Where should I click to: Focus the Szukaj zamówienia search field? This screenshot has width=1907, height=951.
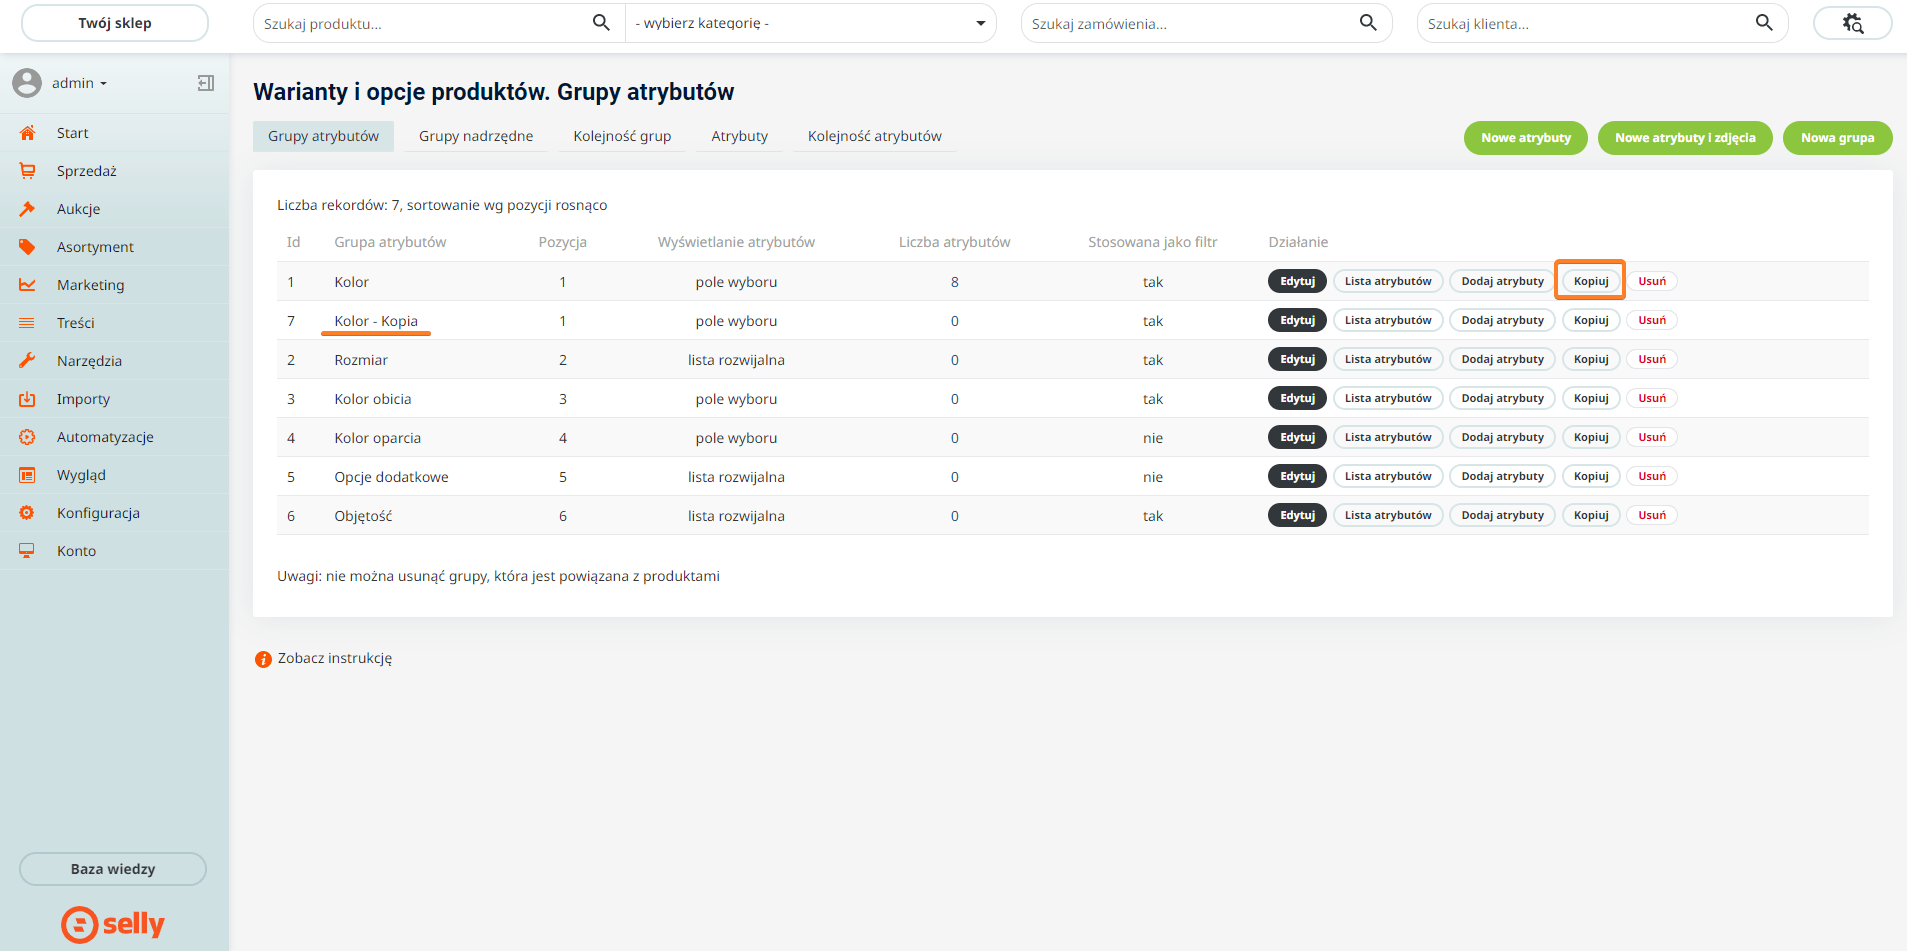[x=1190, y=23]
